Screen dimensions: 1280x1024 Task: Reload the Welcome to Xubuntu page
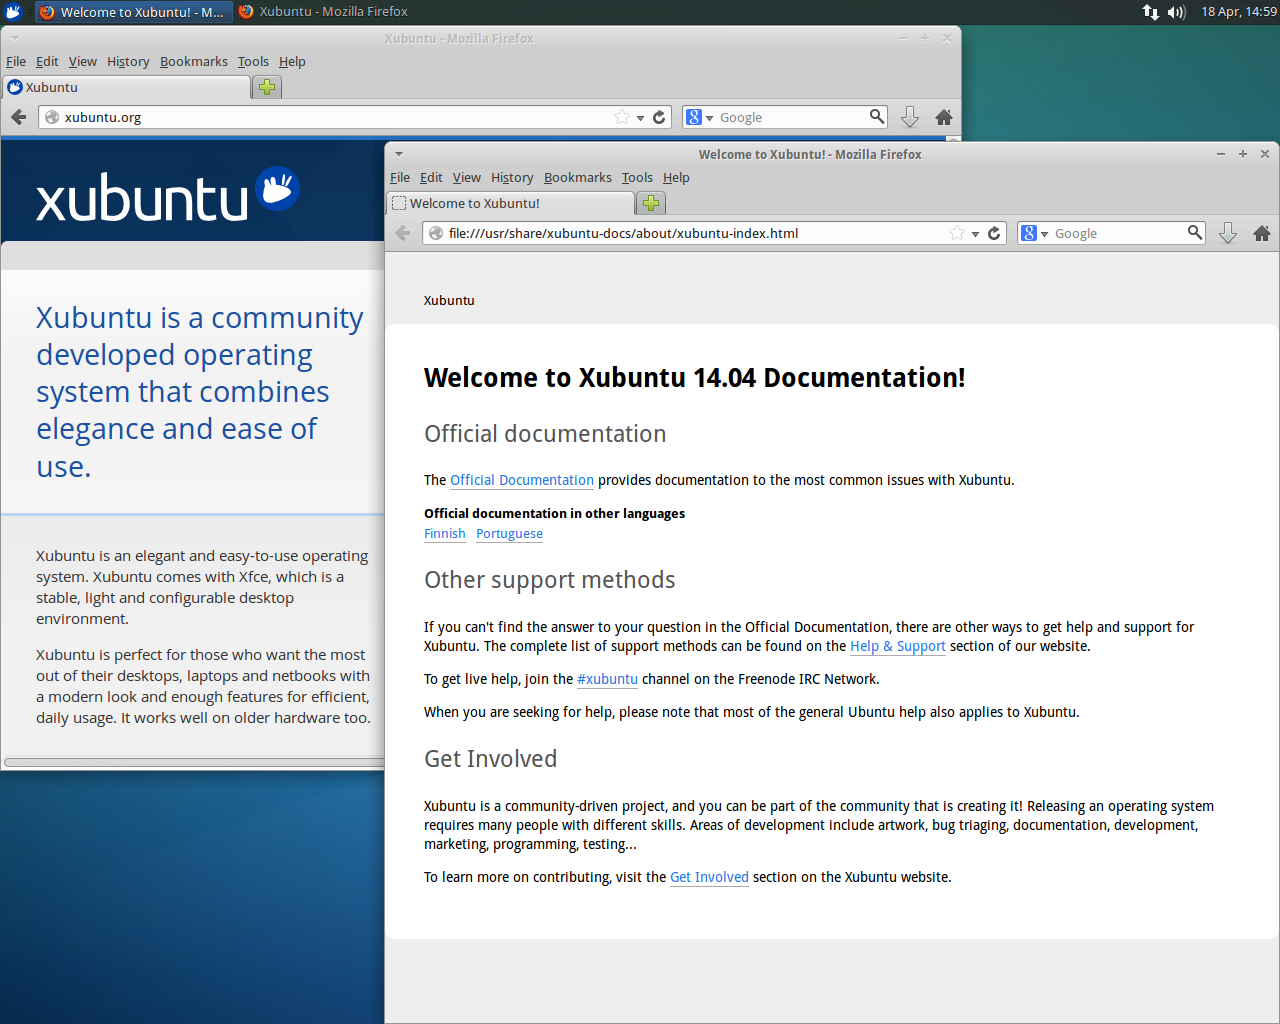coord(994,233)
